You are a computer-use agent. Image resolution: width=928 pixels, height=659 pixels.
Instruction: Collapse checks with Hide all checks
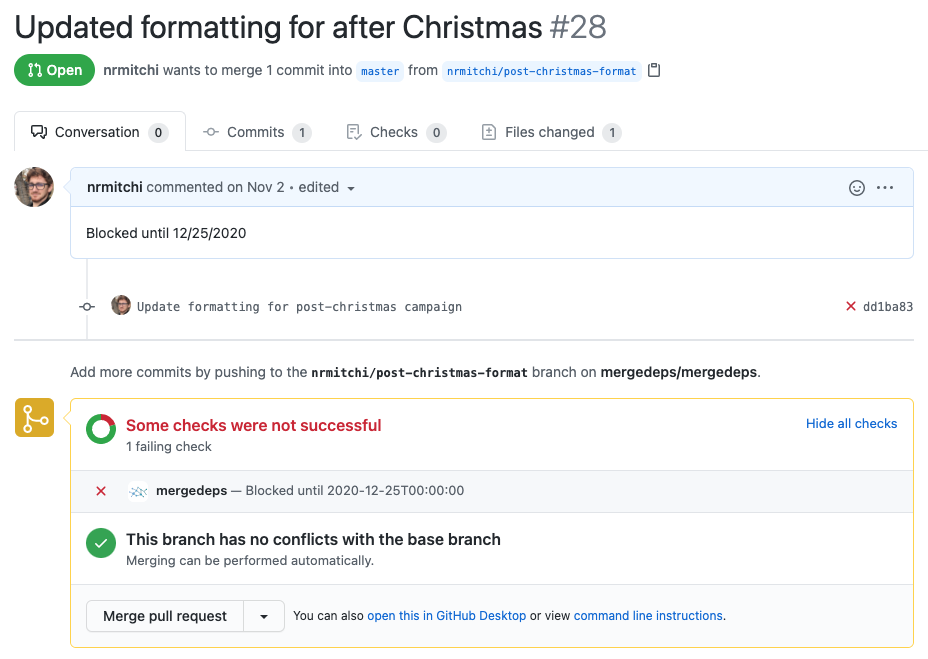click(851, 423)
